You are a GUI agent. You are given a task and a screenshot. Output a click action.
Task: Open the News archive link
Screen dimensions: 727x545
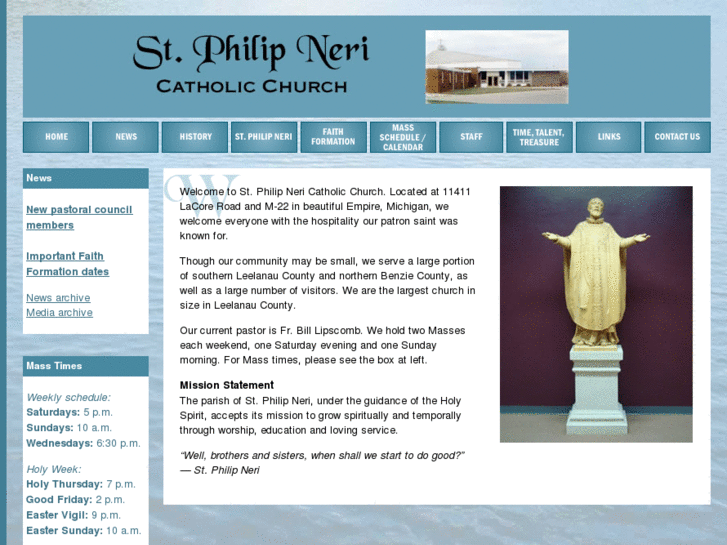(58, 298)
